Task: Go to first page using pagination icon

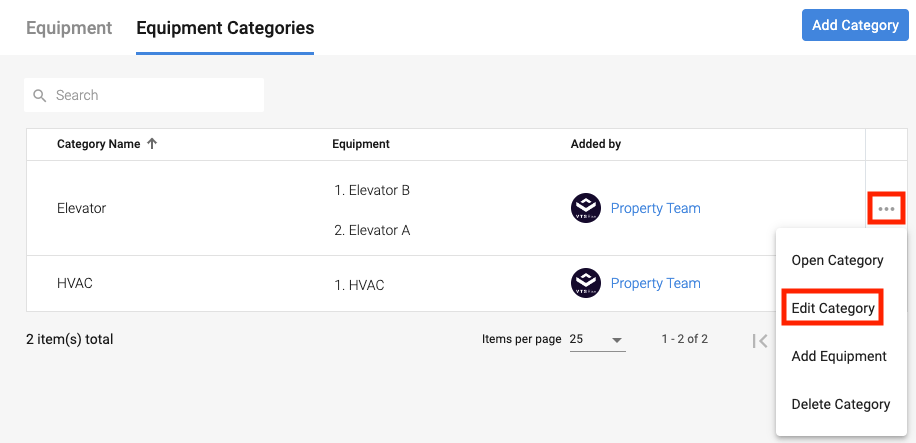Action: click(760, 340)
